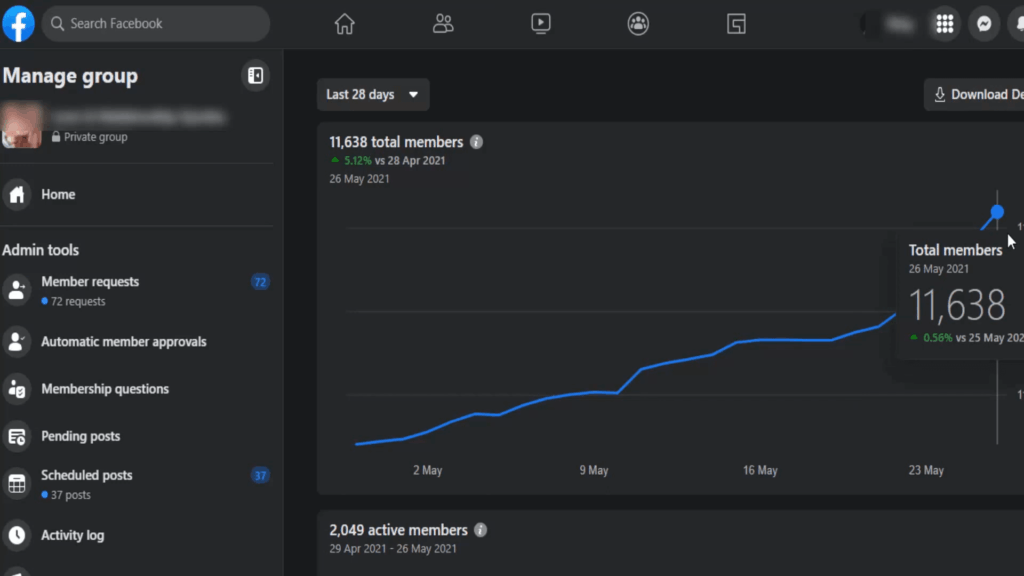
Task: Open the Messenger icon
Action: click(x=984, y=24)
